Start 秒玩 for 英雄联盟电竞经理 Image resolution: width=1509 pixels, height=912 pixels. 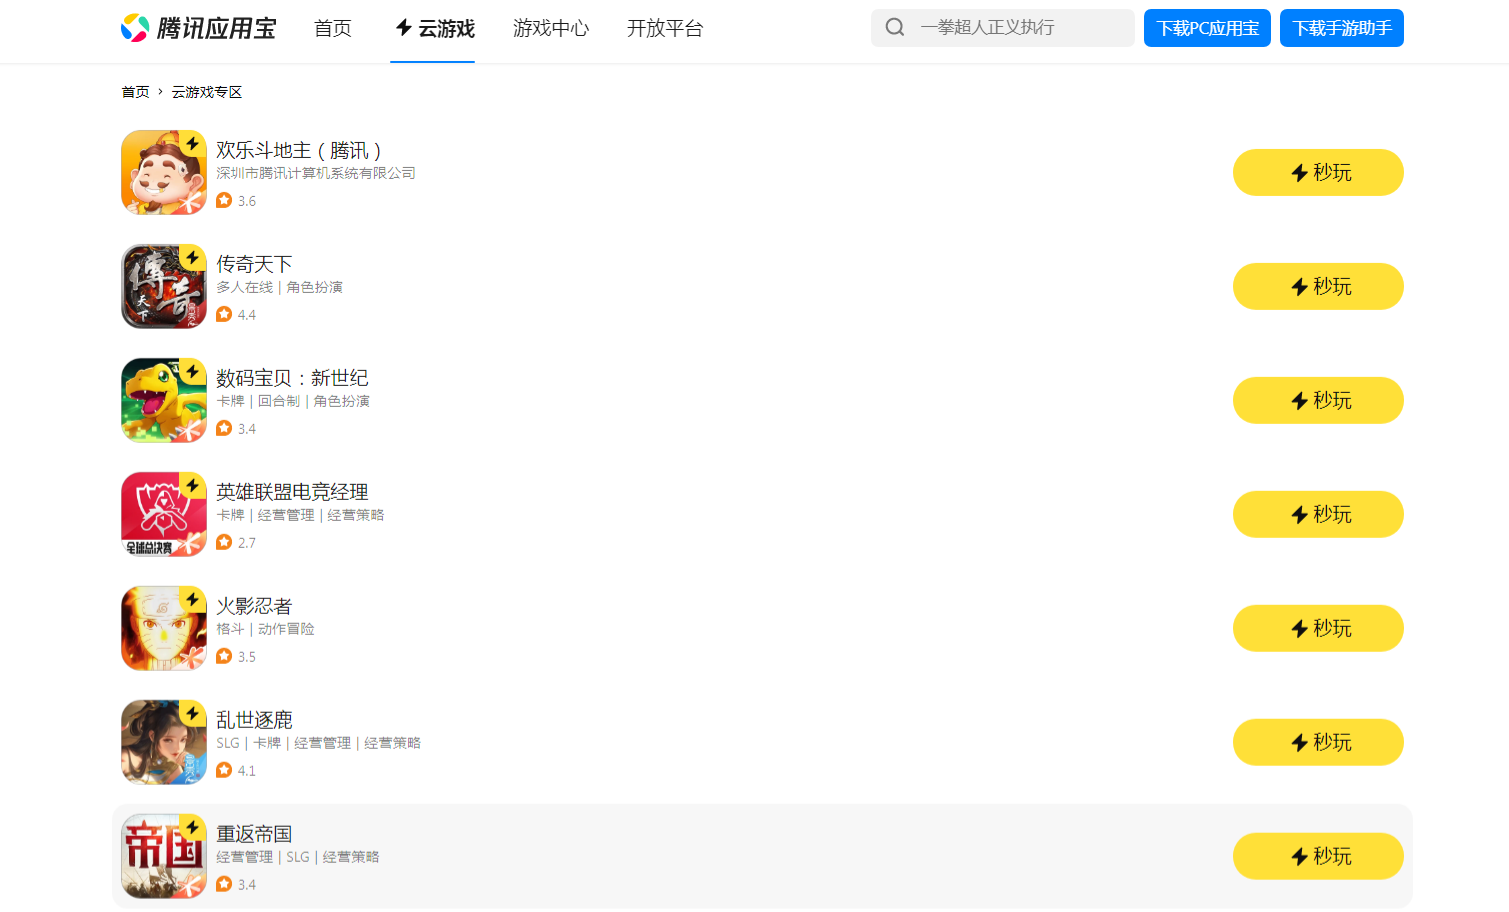click(1318, 514)
